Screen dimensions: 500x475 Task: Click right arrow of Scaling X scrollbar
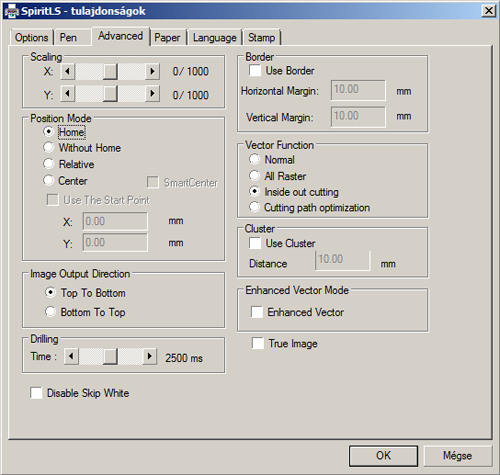click(152, 71)
